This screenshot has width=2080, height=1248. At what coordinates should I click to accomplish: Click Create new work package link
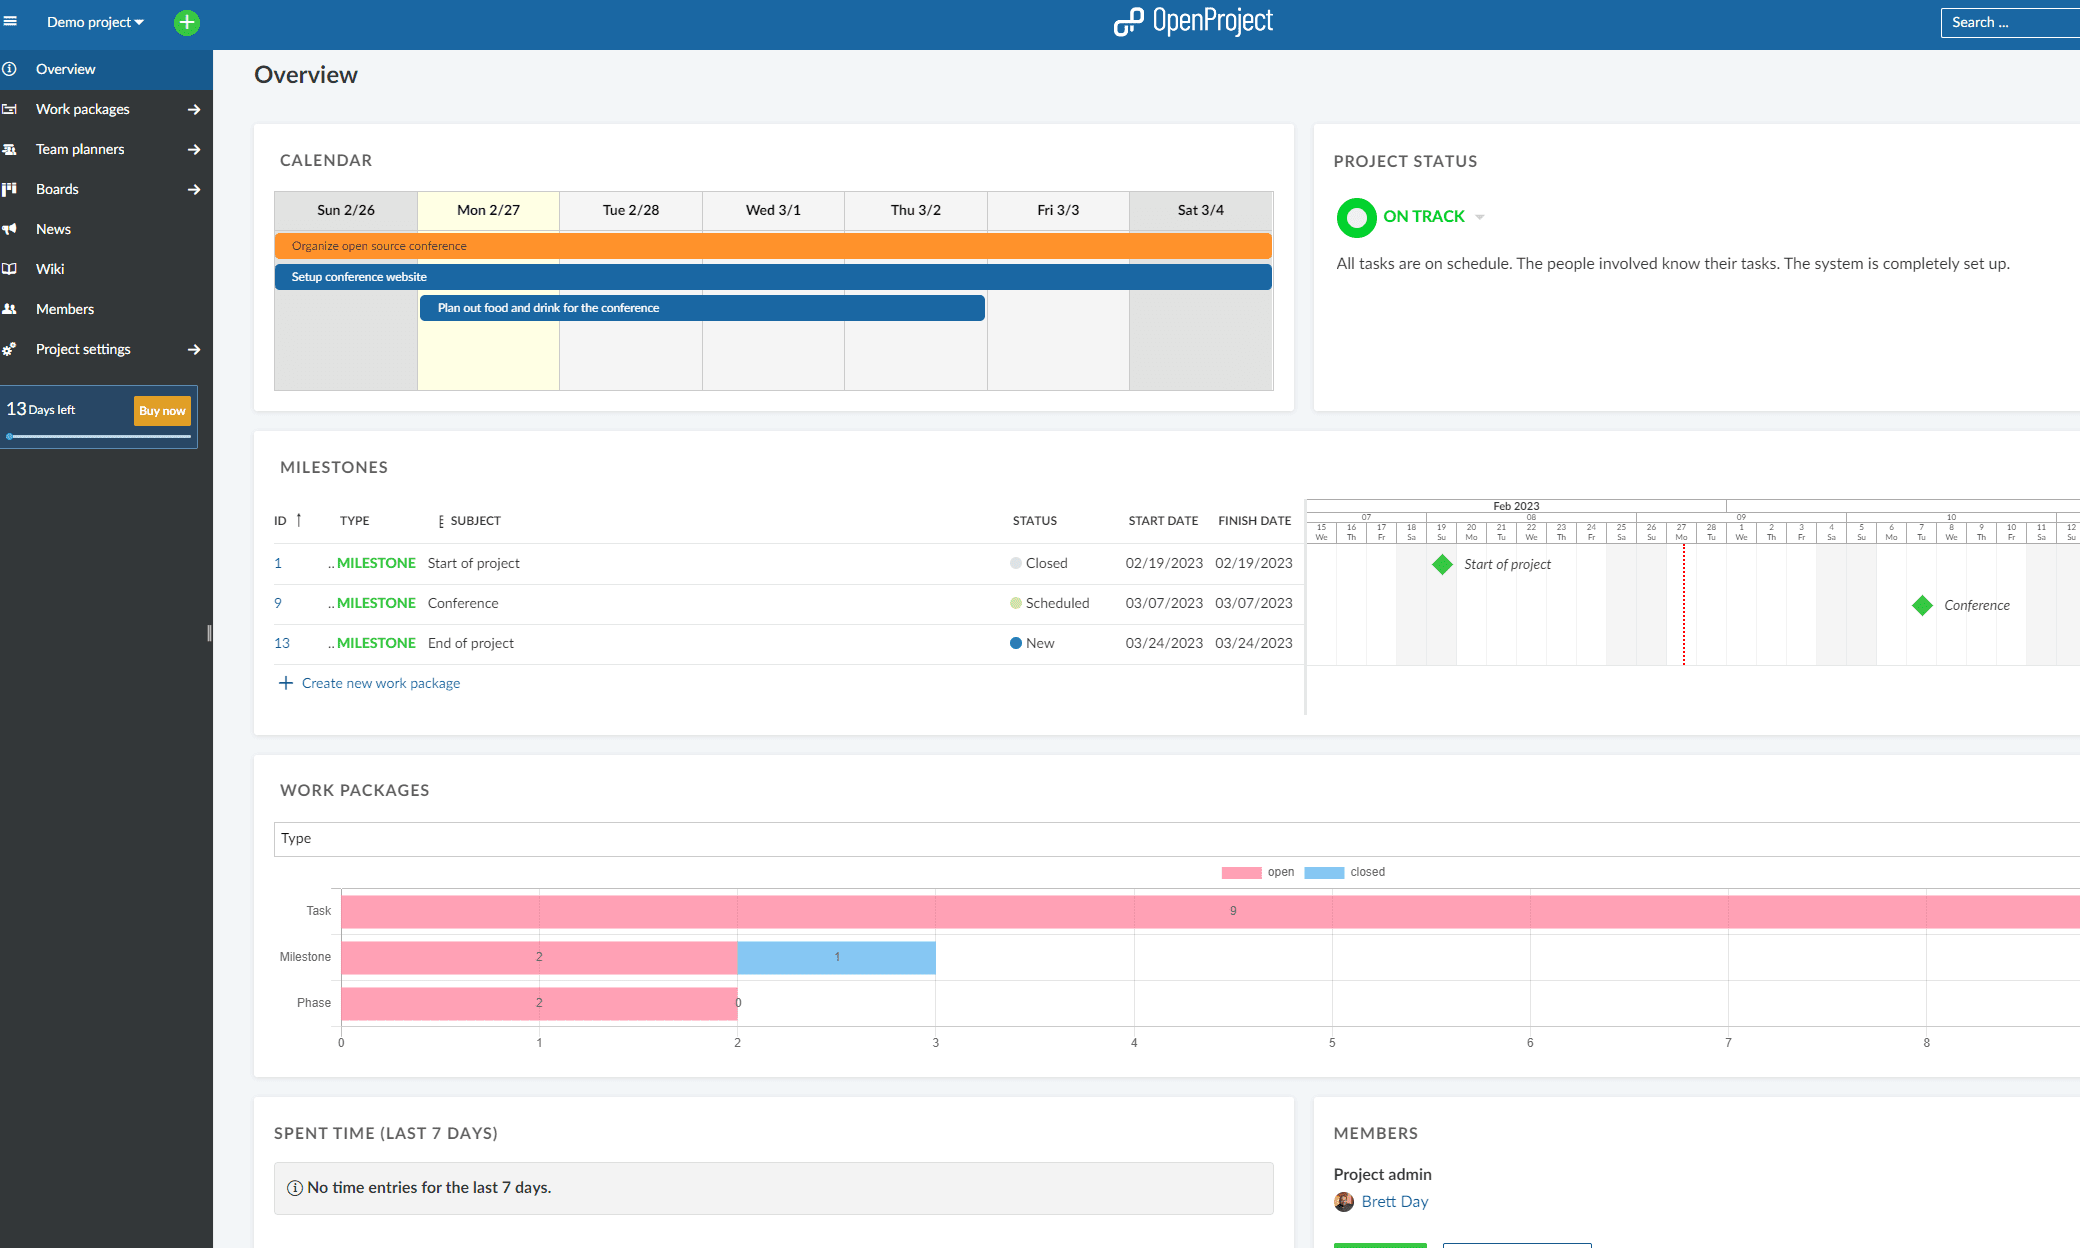[x=381, y=683]
